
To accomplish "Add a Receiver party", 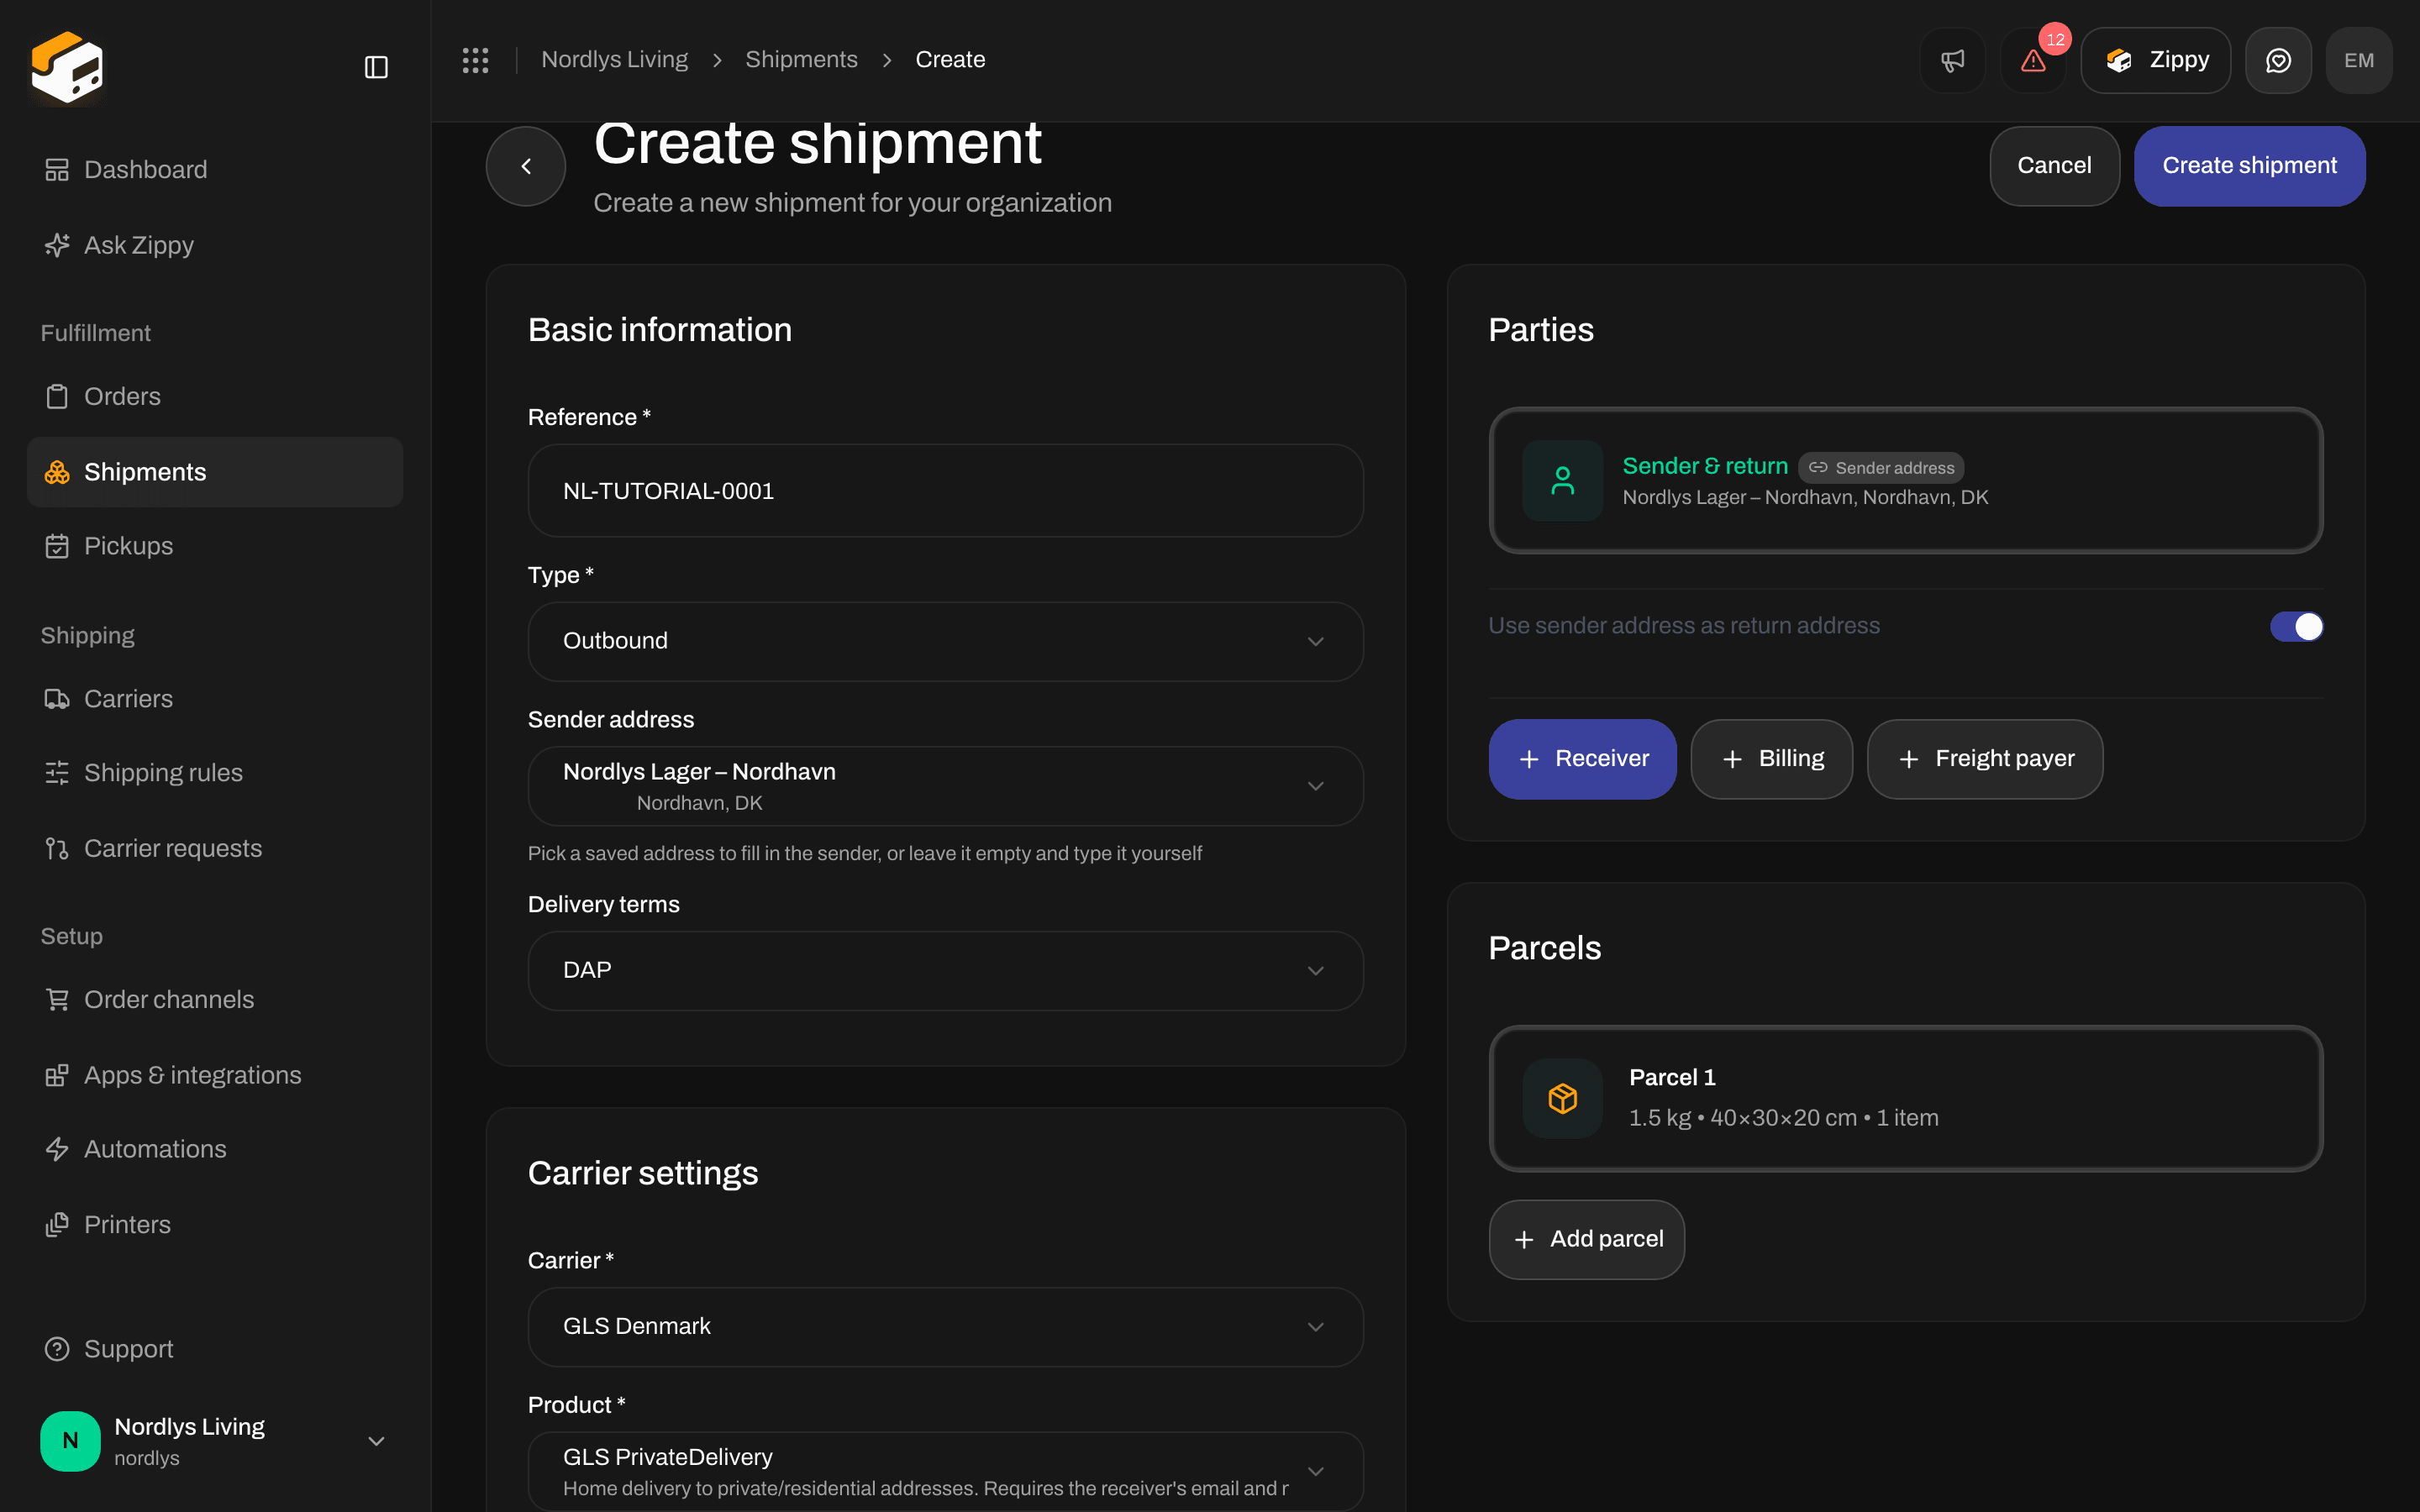I will (x=1582, y=759).
